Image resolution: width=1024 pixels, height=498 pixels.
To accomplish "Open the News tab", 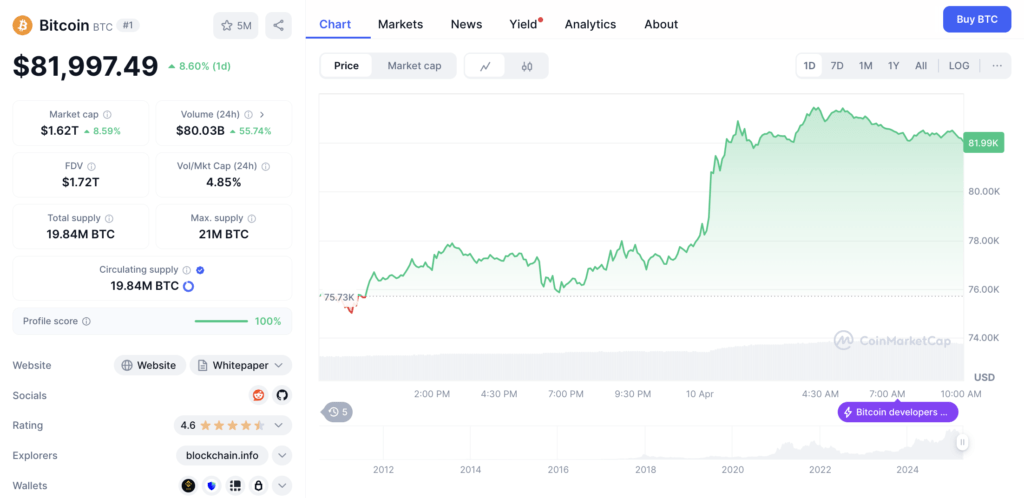I will coord(466,24).
